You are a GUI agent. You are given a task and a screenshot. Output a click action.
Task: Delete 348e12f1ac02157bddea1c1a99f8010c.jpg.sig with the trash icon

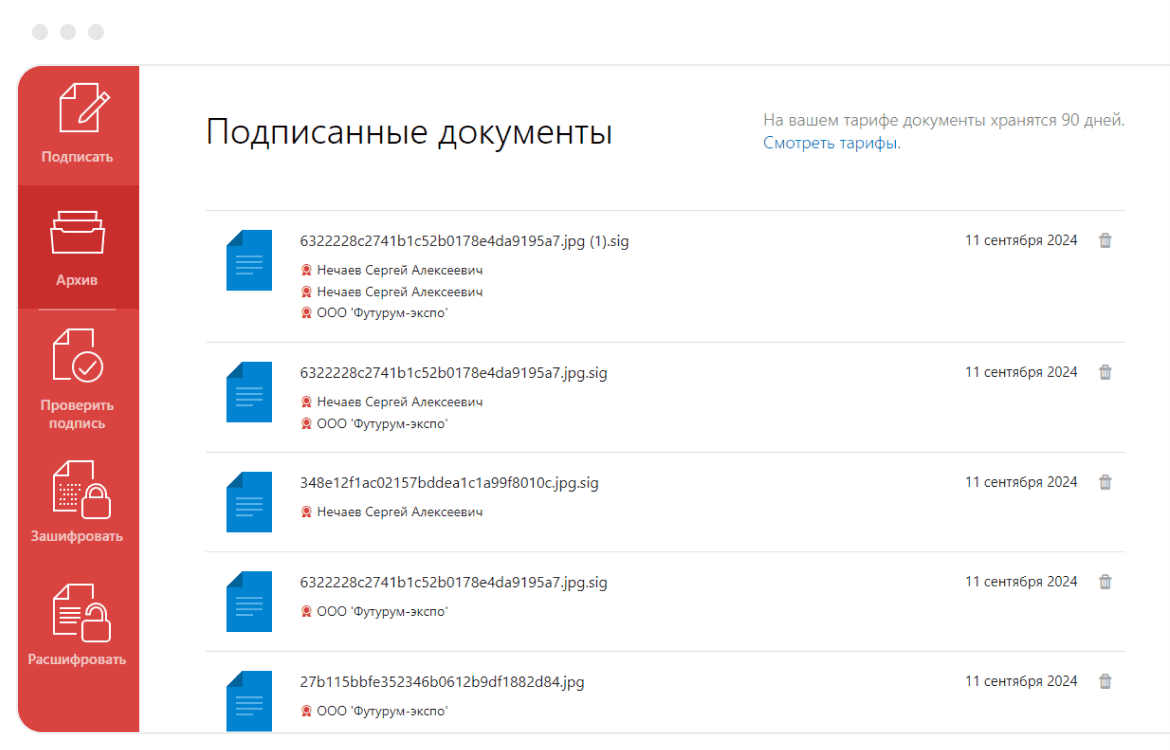pyautogui.click(x=1105, y=482)
